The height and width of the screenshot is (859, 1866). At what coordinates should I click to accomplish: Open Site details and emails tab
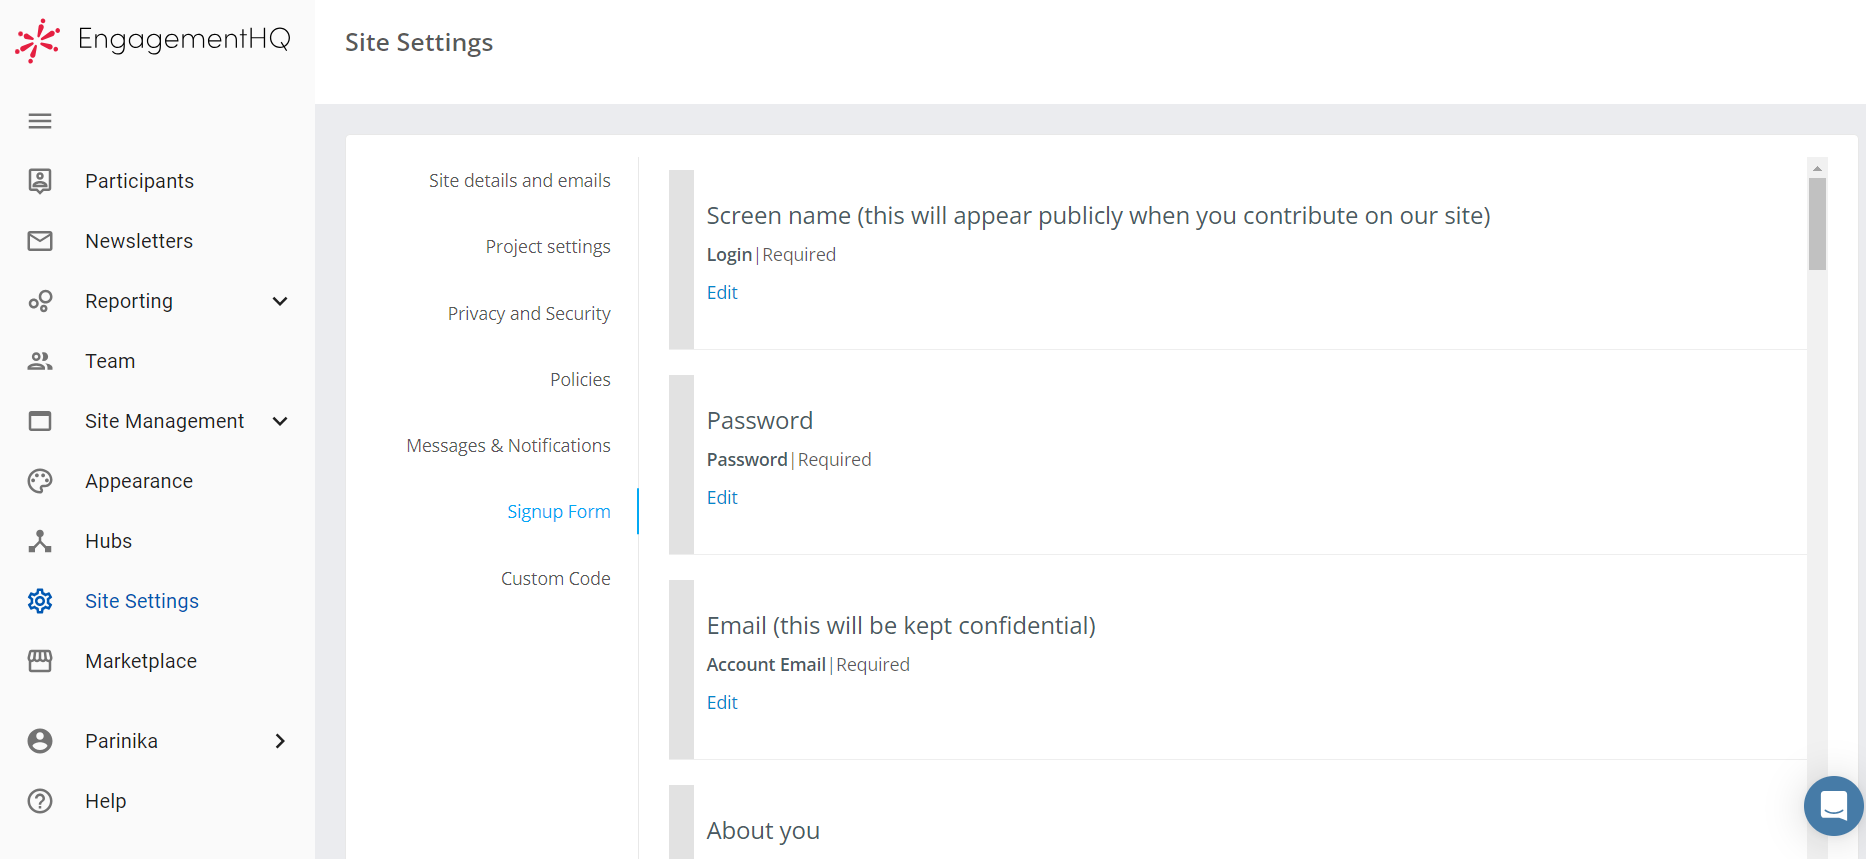(x=520, y=181)
